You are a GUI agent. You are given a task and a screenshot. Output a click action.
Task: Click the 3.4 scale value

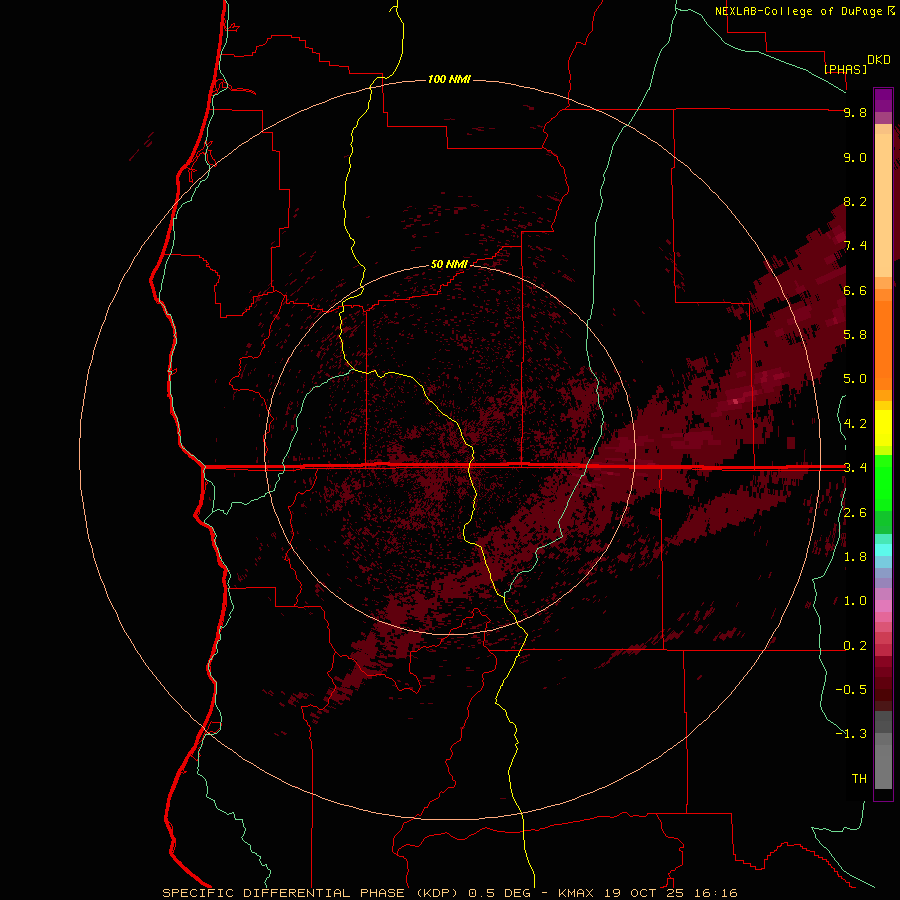(x=855, y=468)
